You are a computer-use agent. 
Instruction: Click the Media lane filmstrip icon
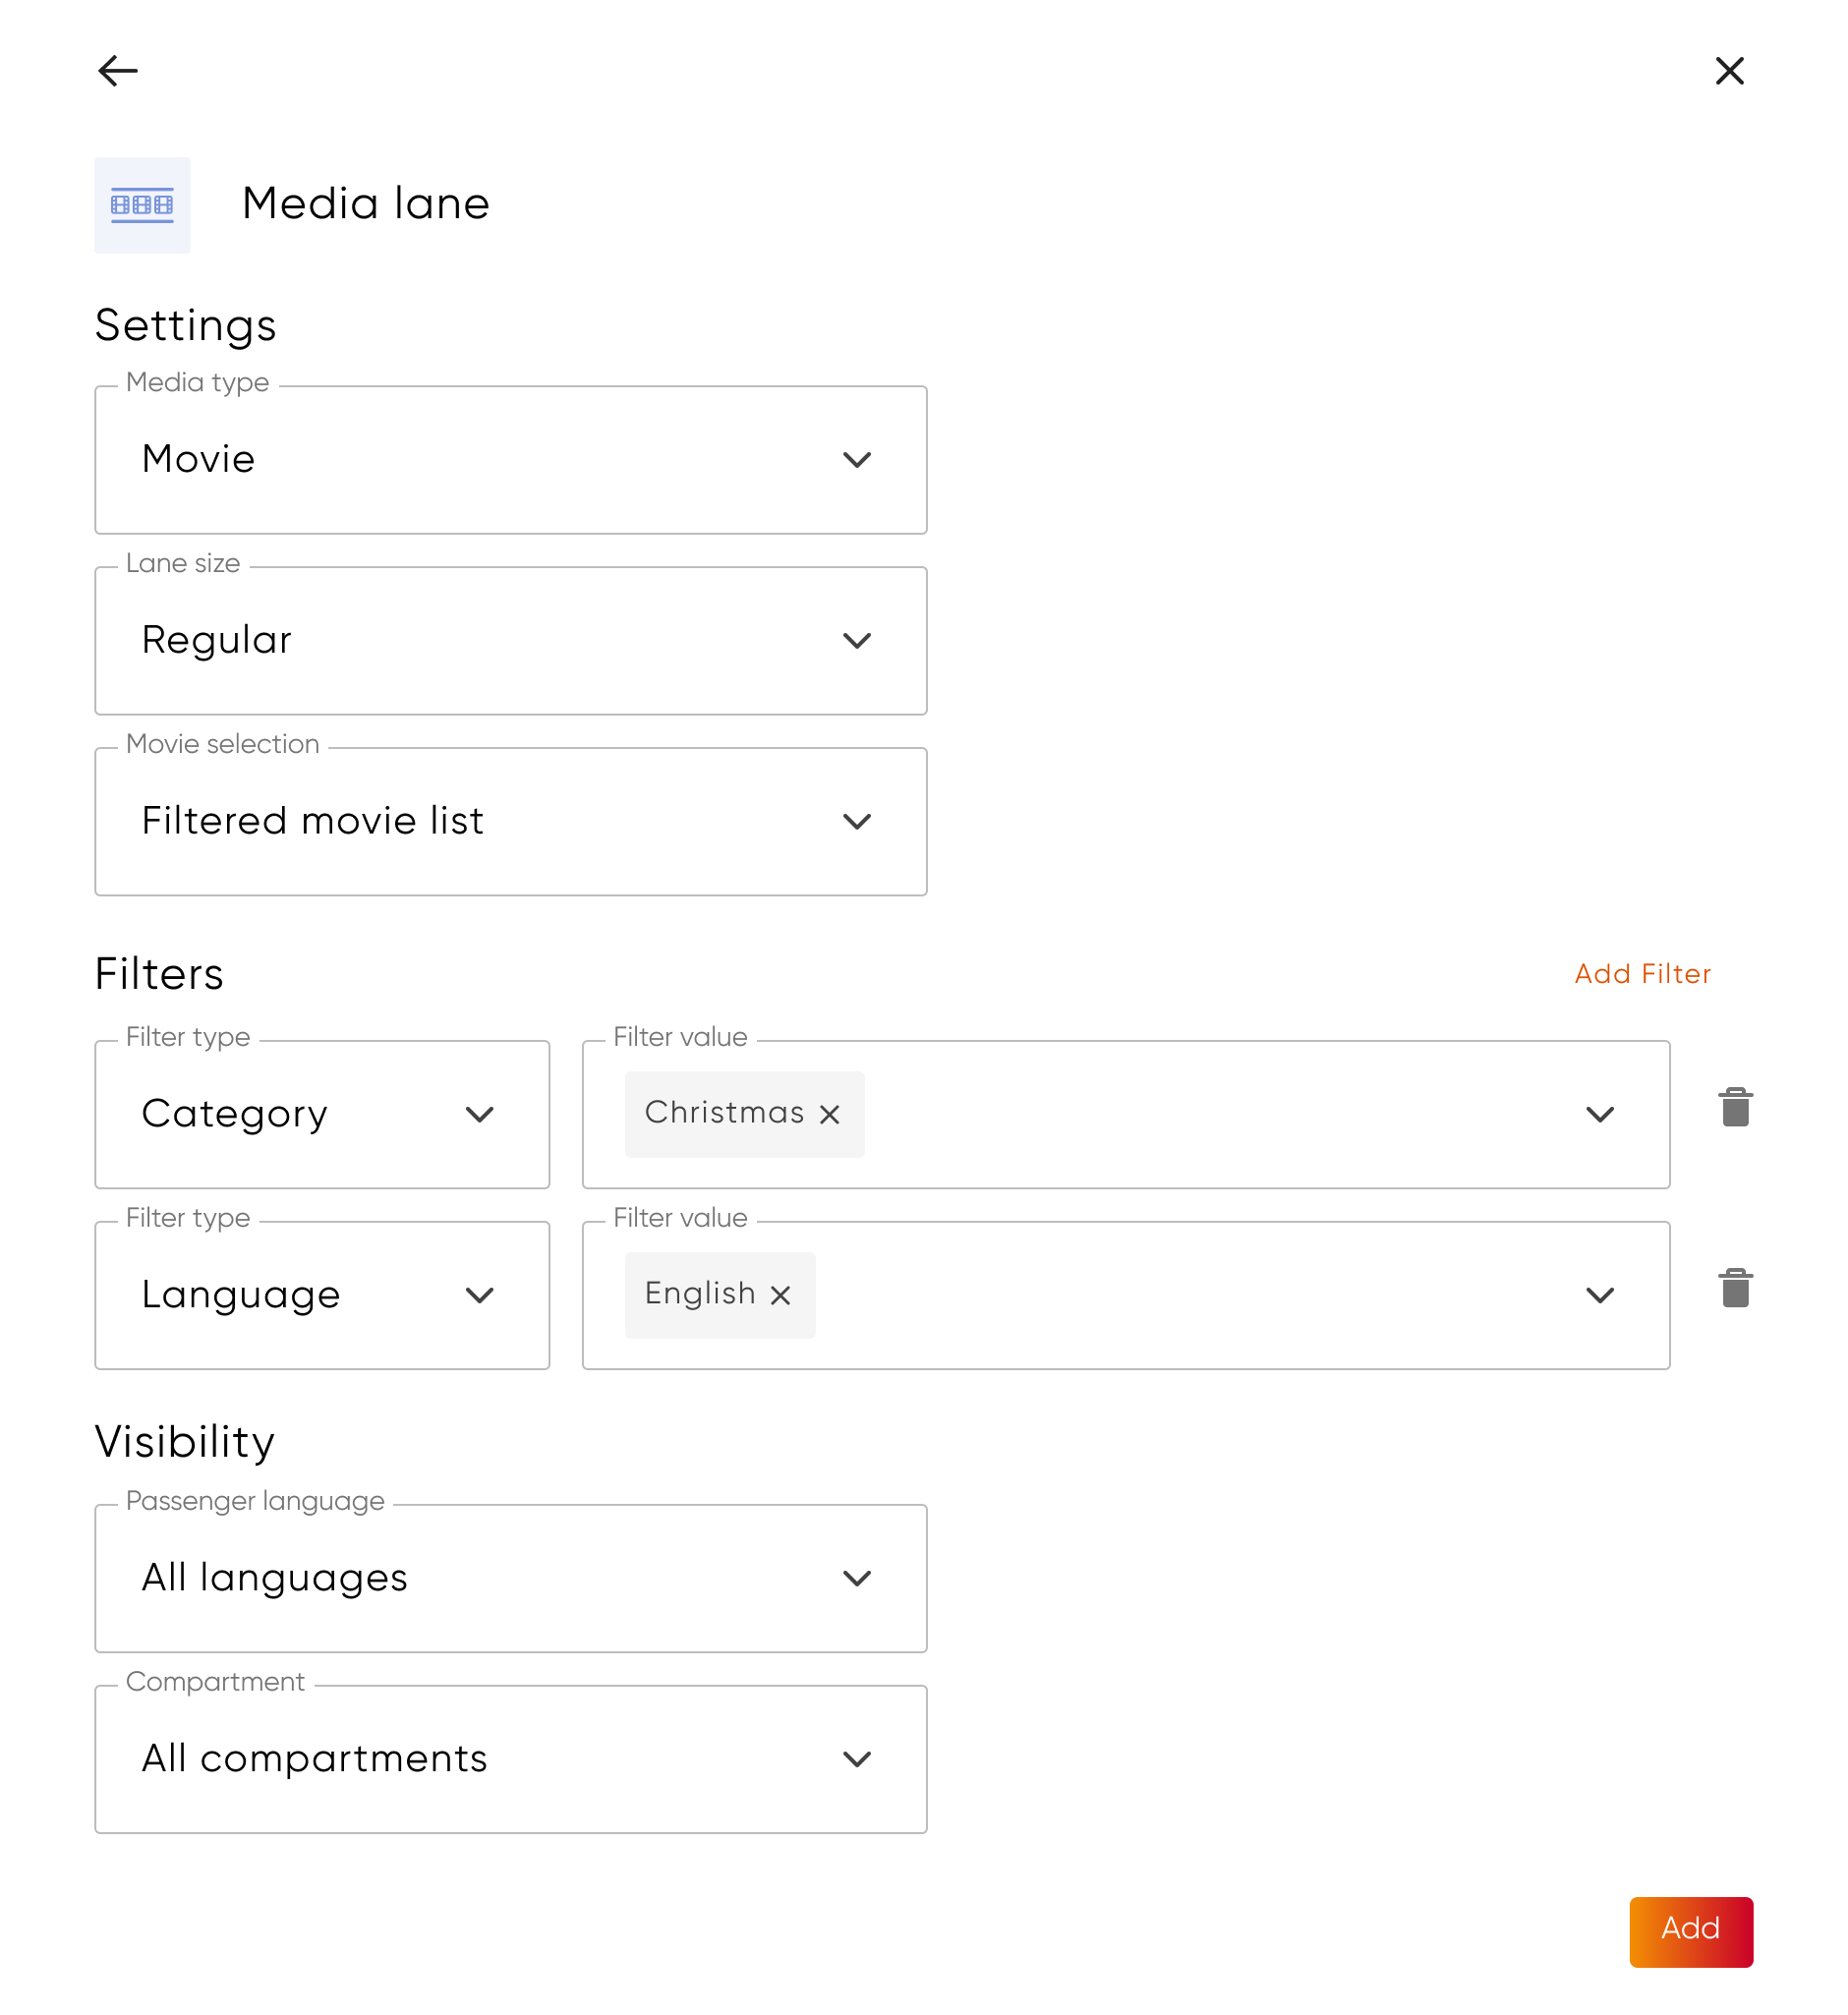[142, 205]
